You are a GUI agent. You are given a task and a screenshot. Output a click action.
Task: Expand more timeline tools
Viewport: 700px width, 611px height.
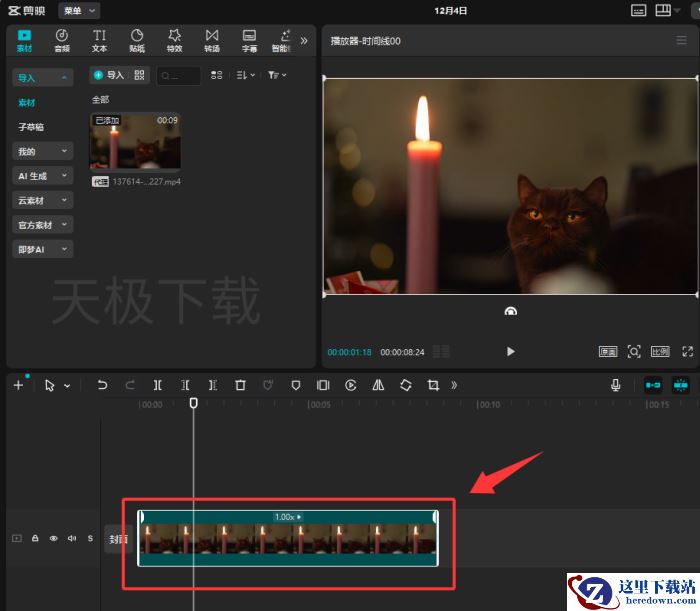coord(454,385)
